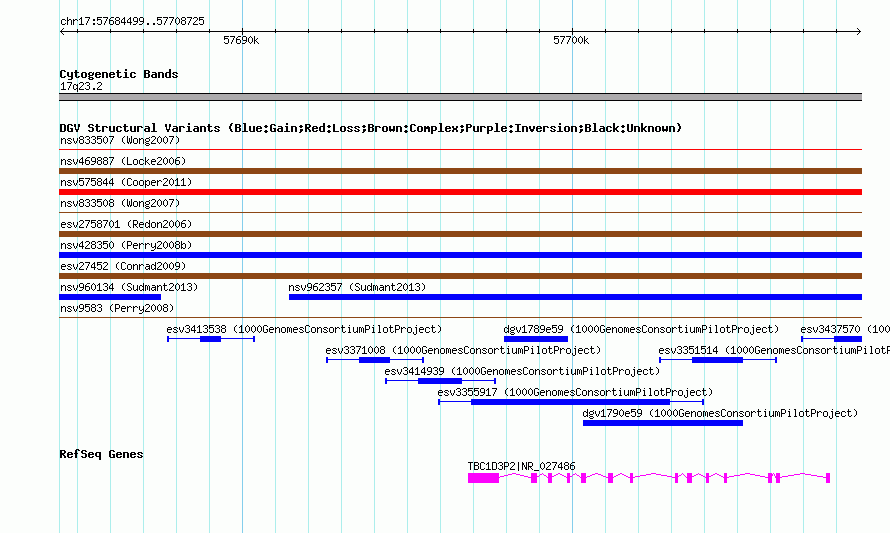Click the gray 17q23.2 cytogenetic band bar
Image resolution: width=890 pixels, height=533 pixels.
point(460,97)
